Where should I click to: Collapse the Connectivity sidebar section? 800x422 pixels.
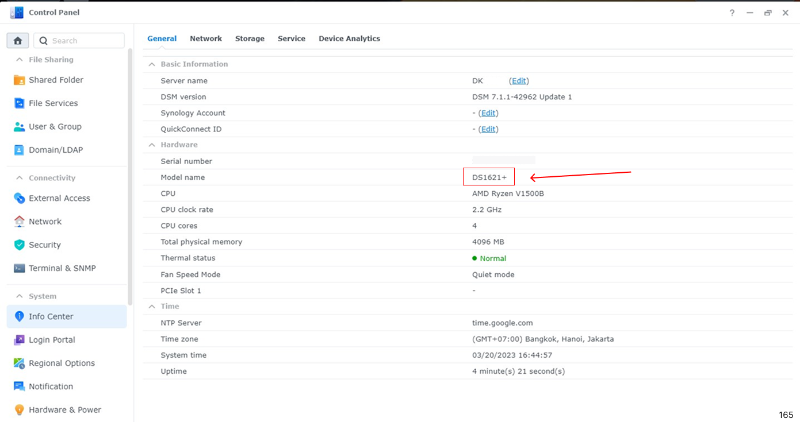point(16,178)
